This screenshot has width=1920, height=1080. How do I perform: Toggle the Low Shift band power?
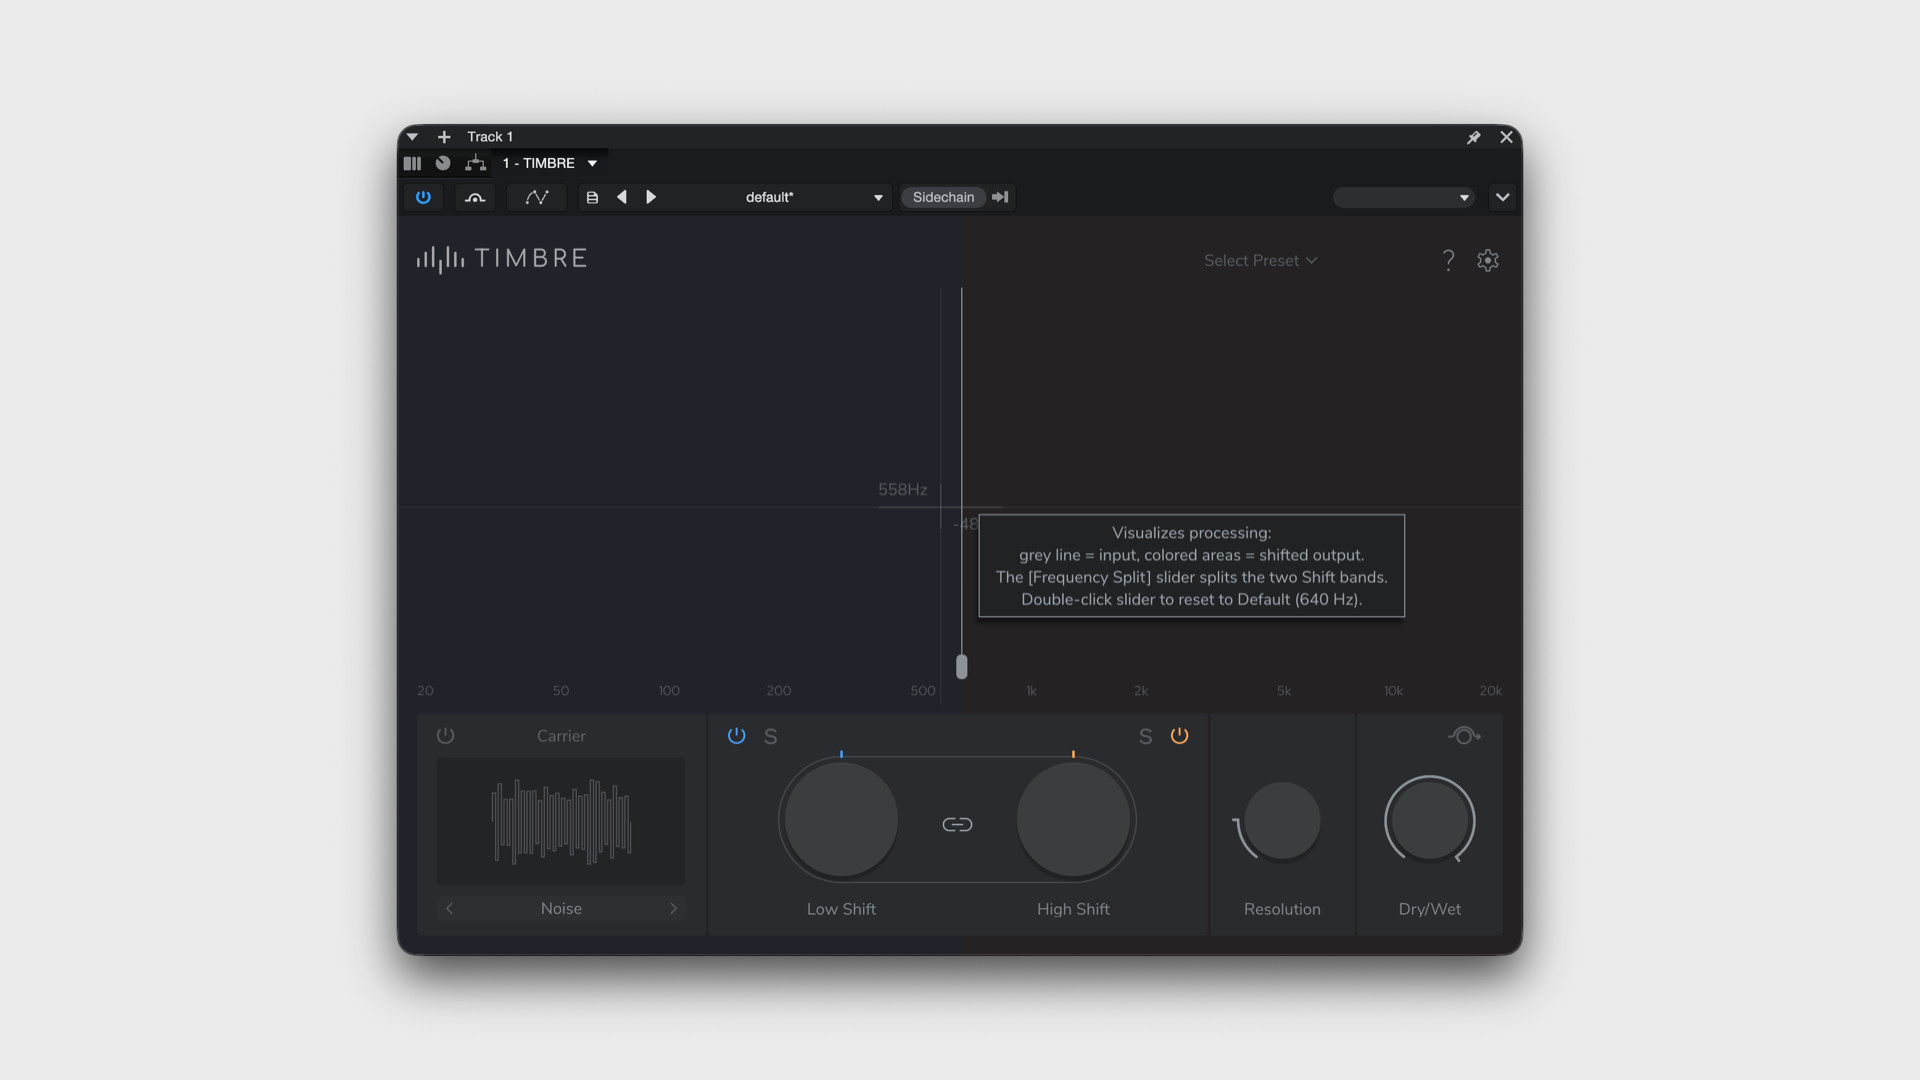point(737,736)
